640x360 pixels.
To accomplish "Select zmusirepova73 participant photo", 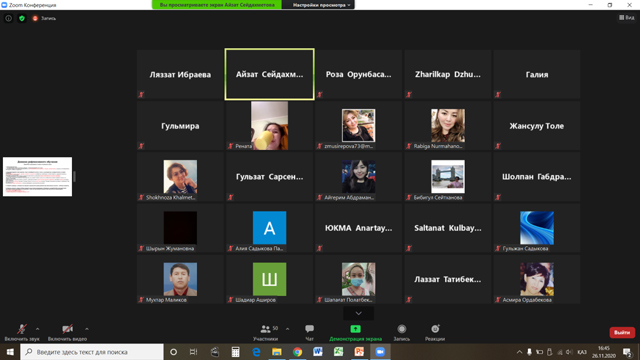I will [x=358, y=125].
